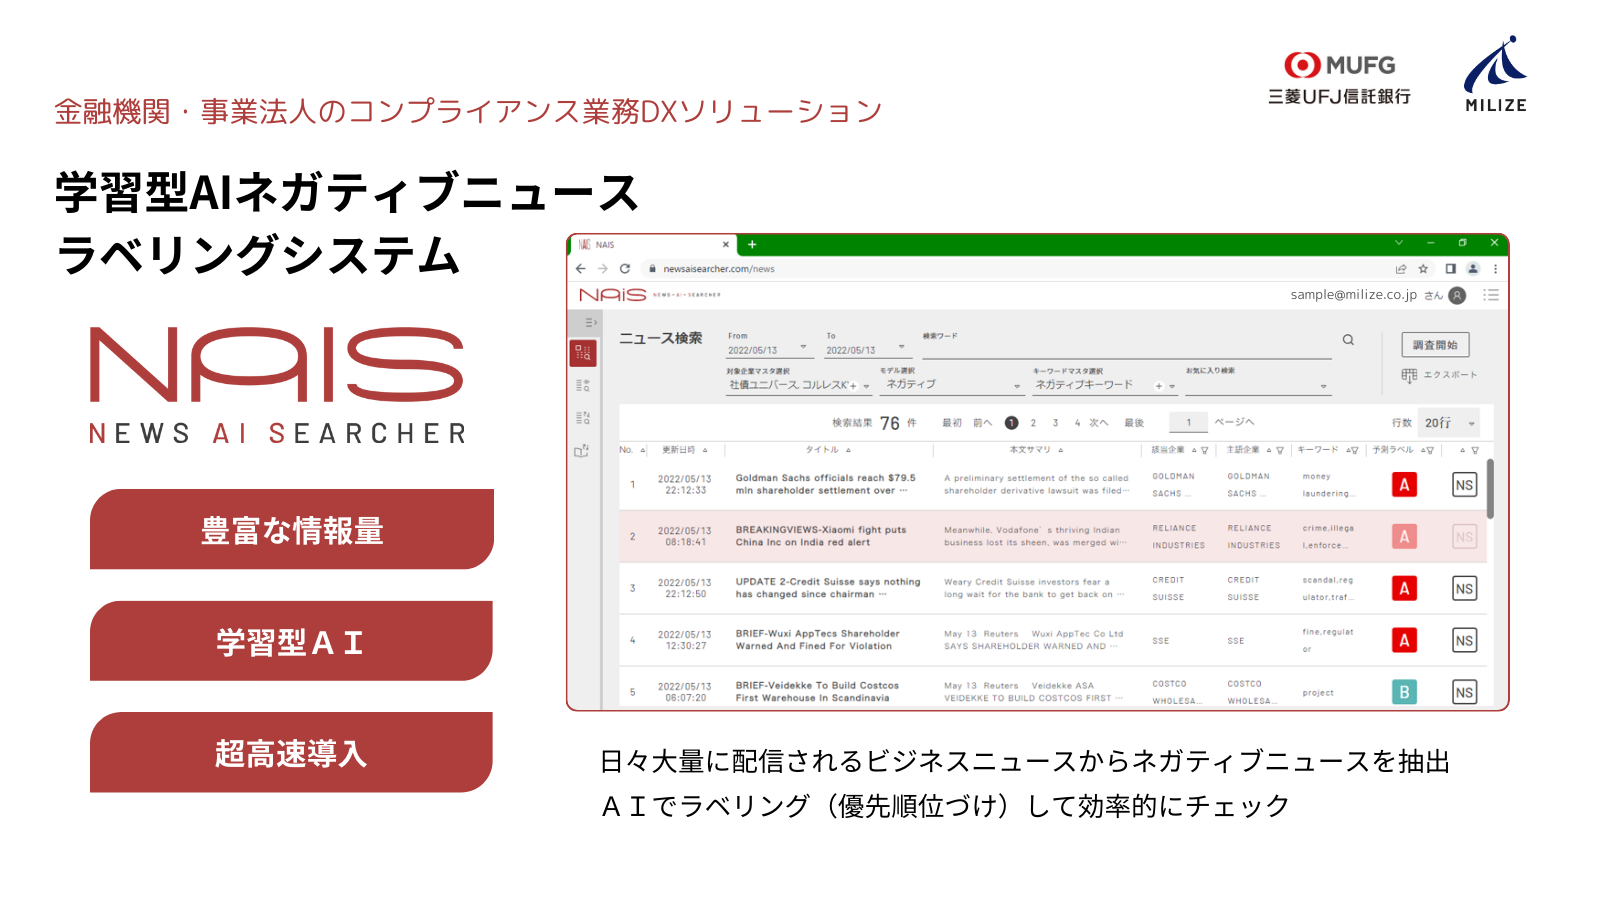This screenshot has width=1600, height=900.
Task: Go to the 最後 last page
Action: 1134,423
